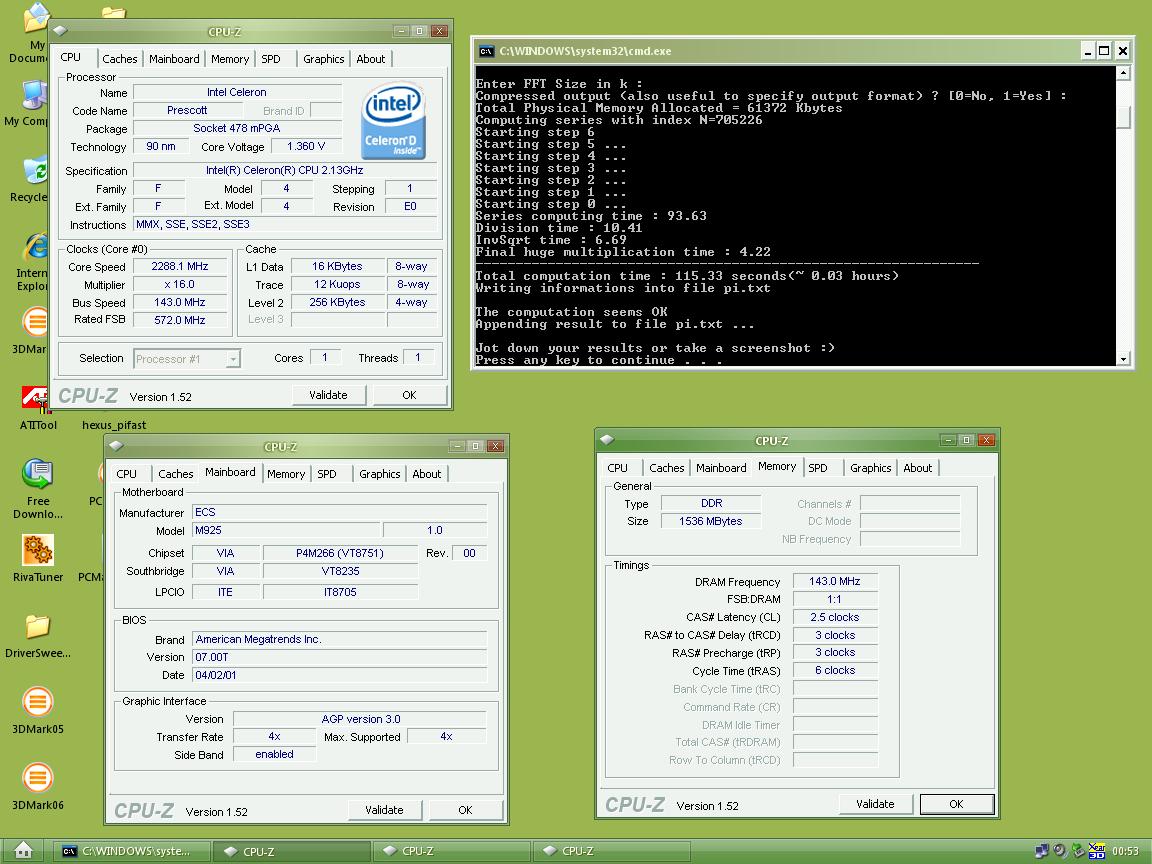The width and height of the screenshot is (1152, 864).
Task: Click the CAS# Latency 2.5 clocks value
Action: pyautogui.click(x=835, y=617)
